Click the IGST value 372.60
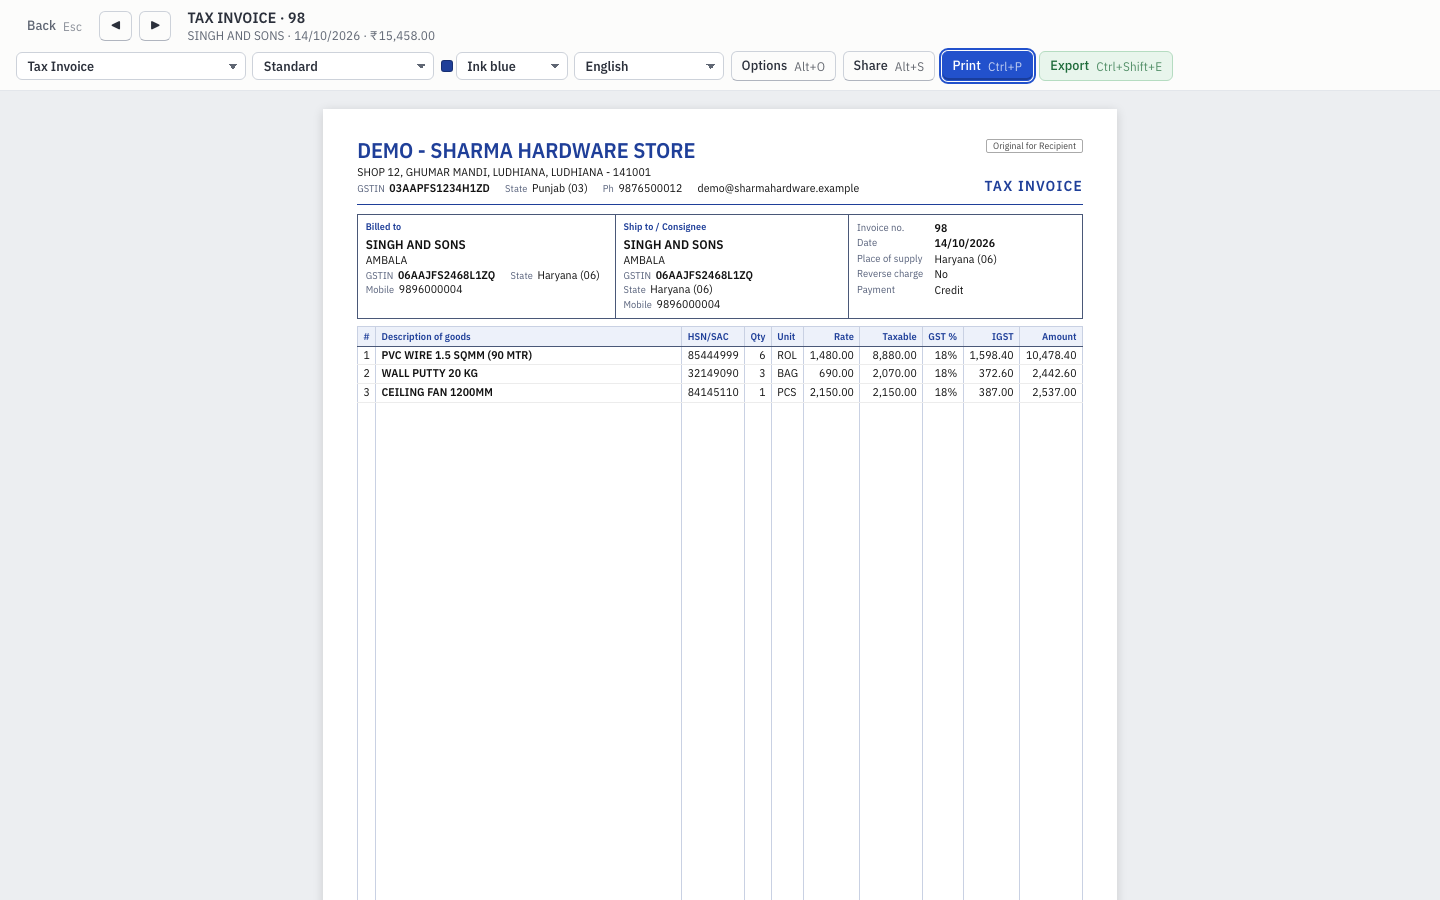 coord(995,373)
